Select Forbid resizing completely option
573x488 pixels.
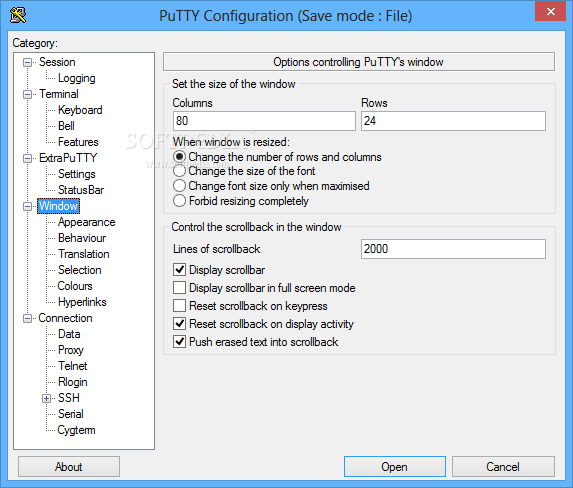241,201
